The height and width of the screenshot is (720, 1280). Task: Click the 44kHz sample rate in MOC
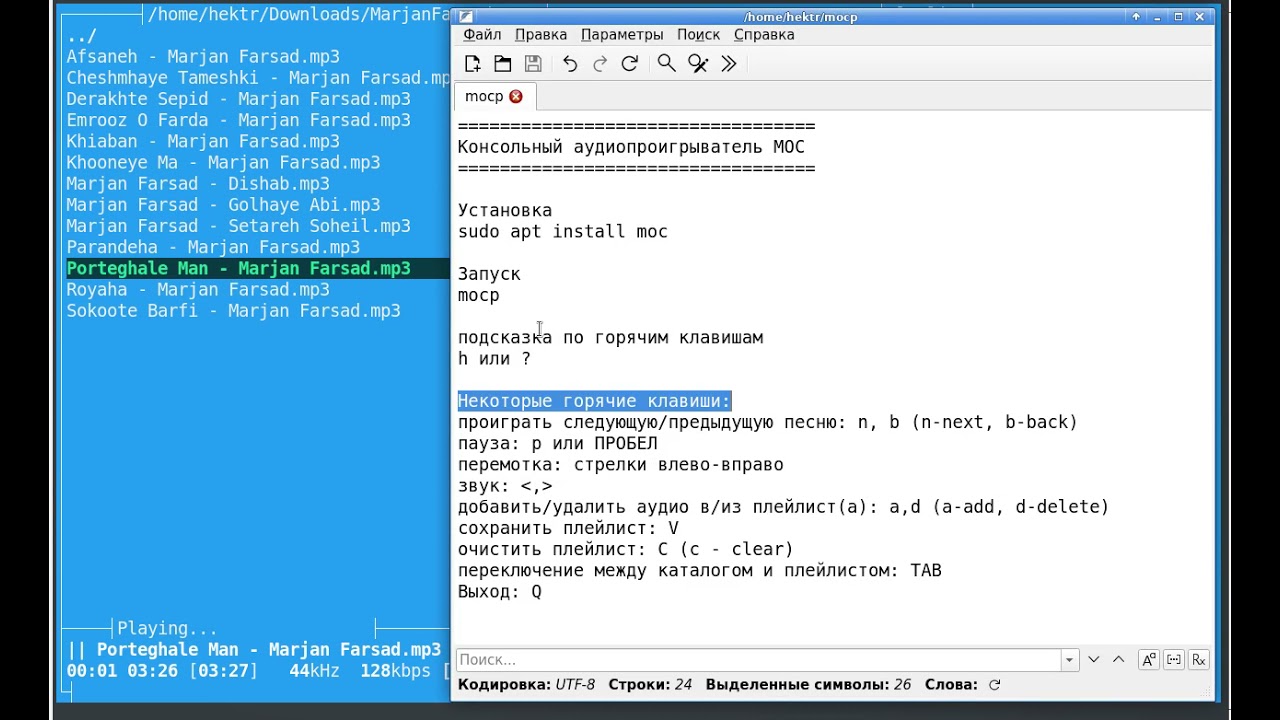pos(314,671)
